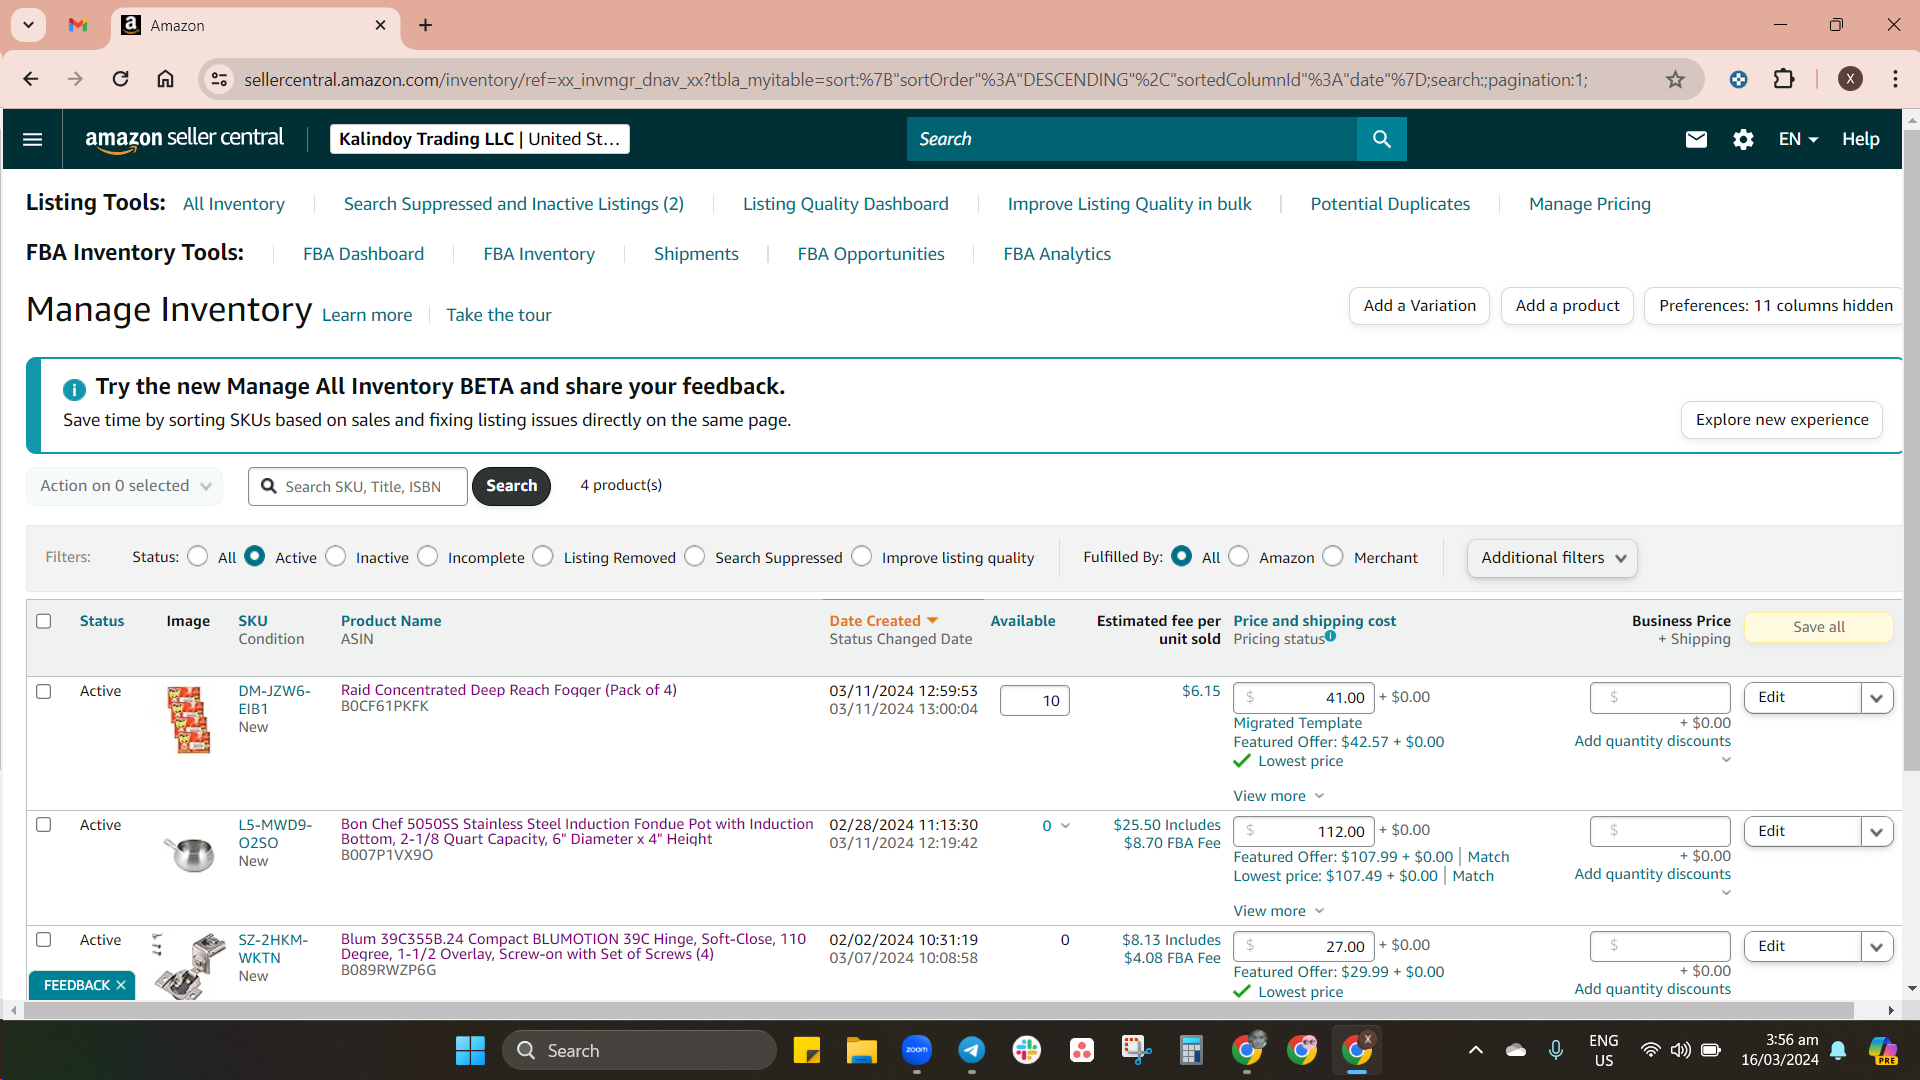Click the Take the tour link

(x=499, y=315)
